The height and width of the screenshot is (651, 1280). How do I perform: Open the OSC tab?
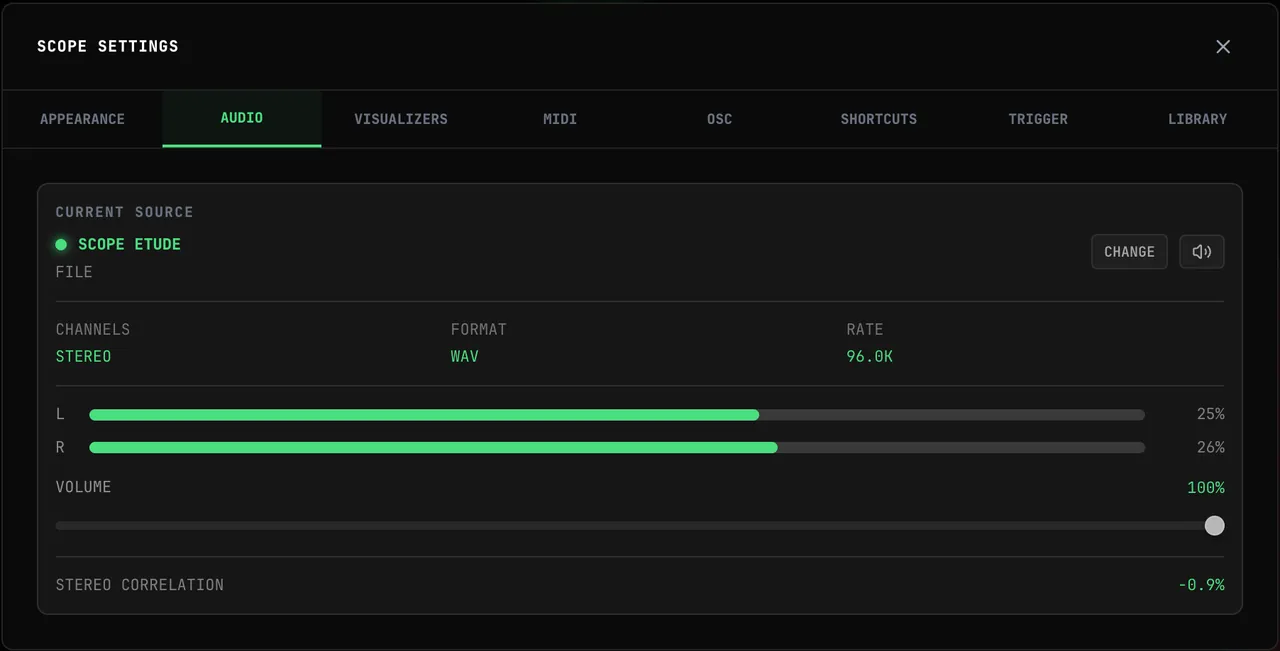(720, 119)
